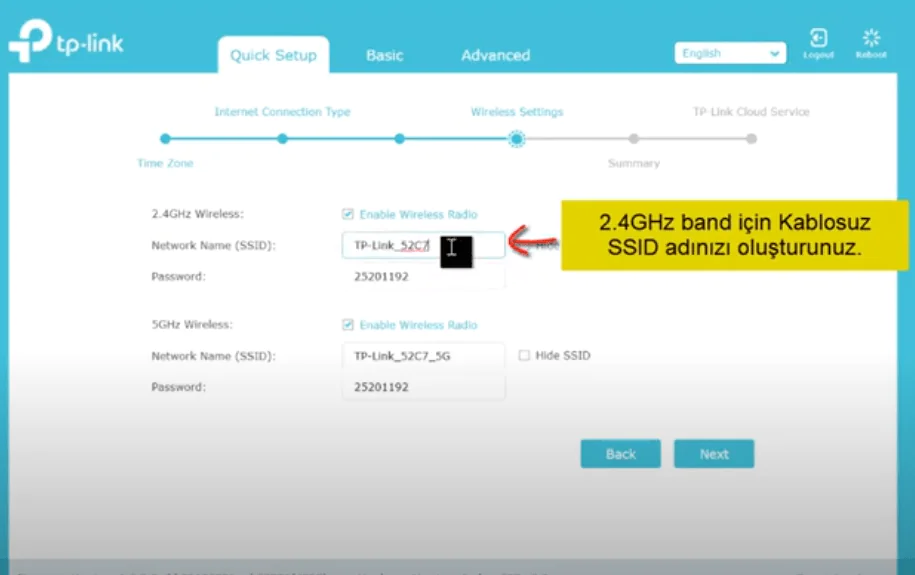Screen dimensions: 915x575
Task: Click the Internet Connection Type label
Action: tap(282, 111)
